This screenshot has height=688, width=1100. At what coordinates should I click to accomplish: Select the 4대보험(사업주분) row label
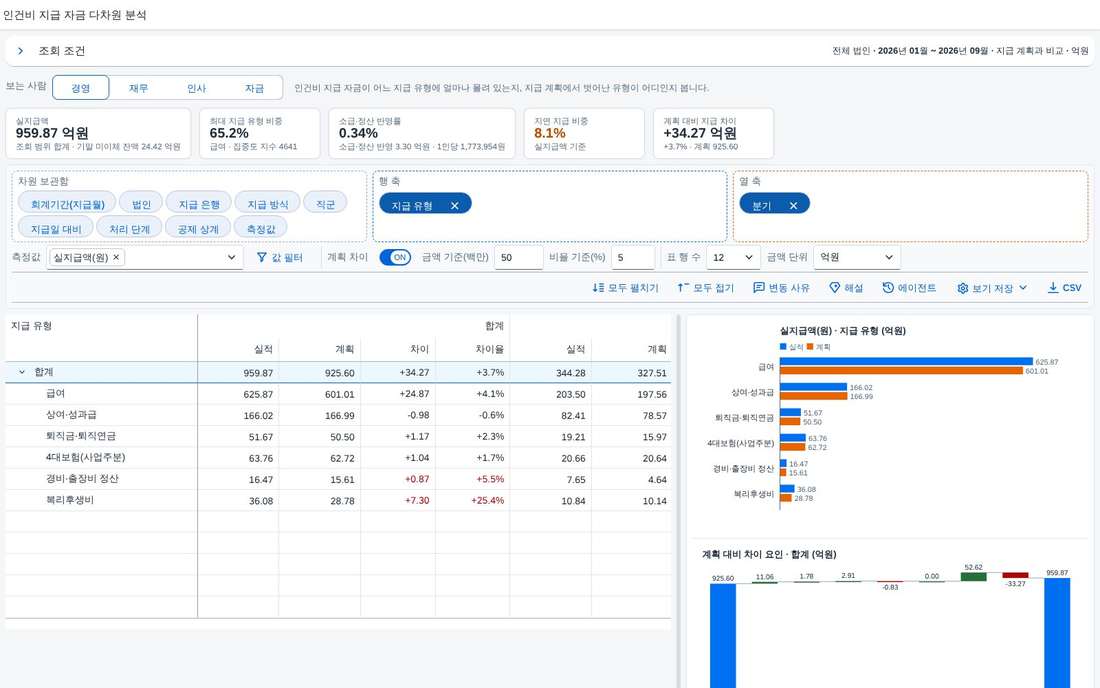point(86,457)
